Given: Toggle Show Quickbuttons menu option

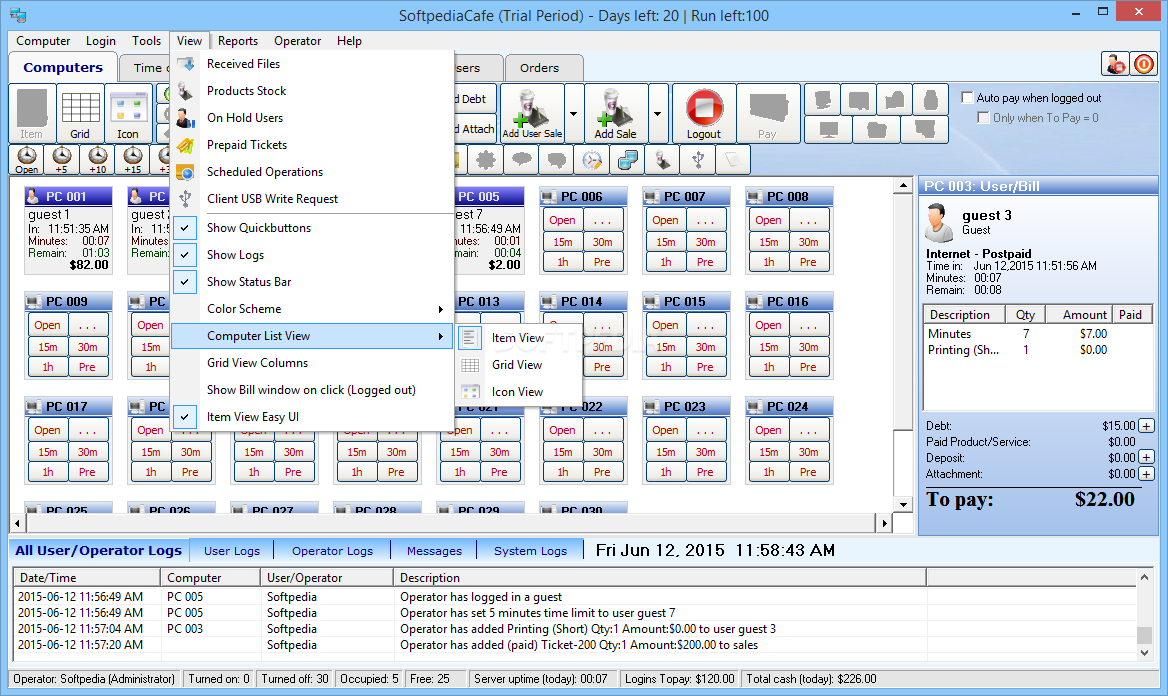Looking at the screenshot, I should [313, 228].
